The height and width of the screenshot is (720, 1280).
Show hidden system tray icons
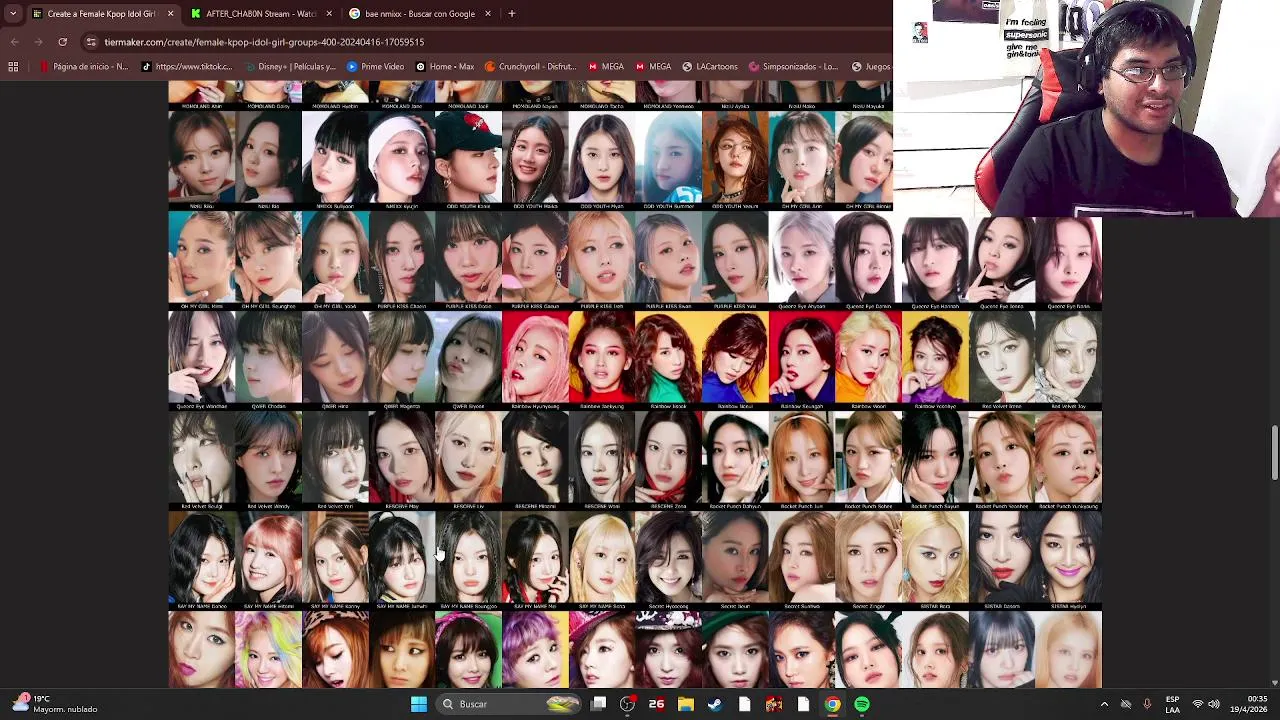click(1104, 704)
